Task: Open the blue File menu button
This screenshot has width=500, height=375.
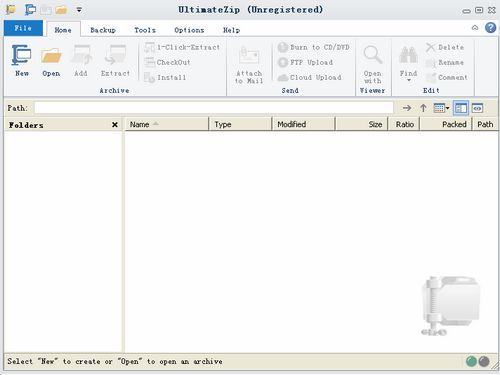Action: [23, 28]
